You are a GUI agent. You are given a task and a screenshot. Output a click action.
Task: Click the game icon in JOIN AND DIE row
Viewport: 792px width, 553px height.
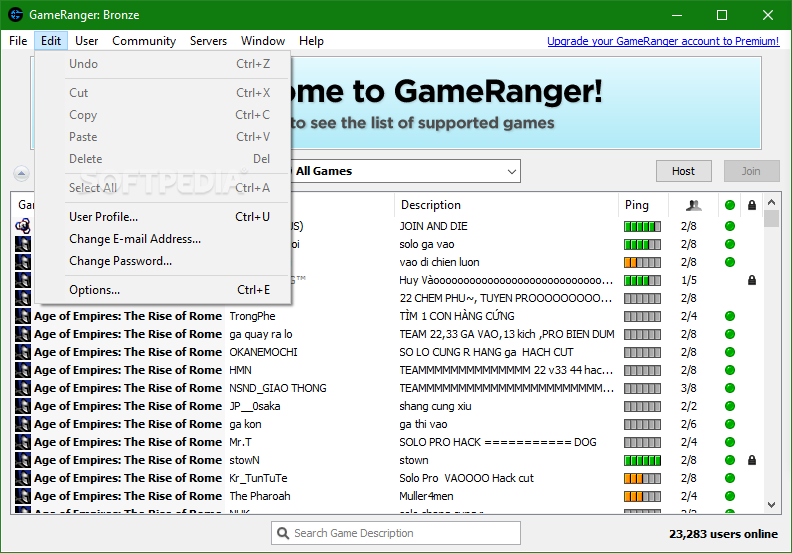tap(23, 226)
